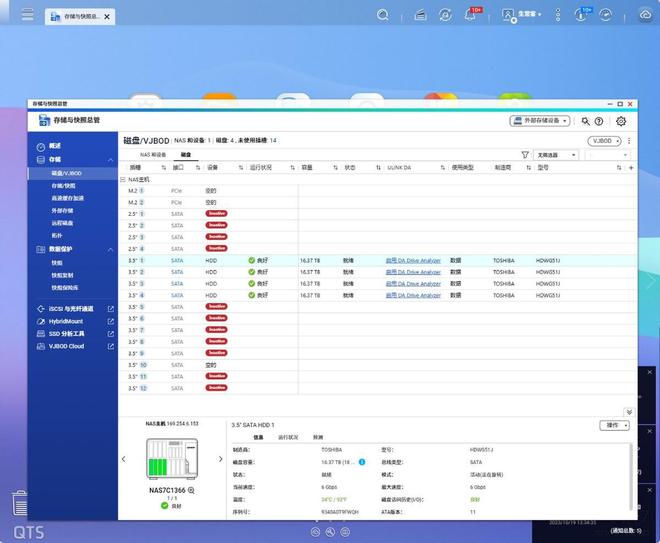This screenshot has height=543, width=660.
Task: Open storage manager settings gear icon
Action: (621, 121)
